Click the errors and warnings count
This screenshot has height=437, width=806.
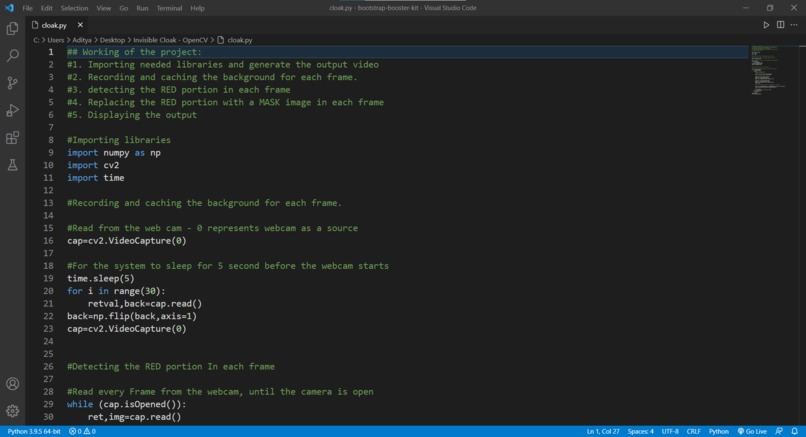[x=82, y=431]
